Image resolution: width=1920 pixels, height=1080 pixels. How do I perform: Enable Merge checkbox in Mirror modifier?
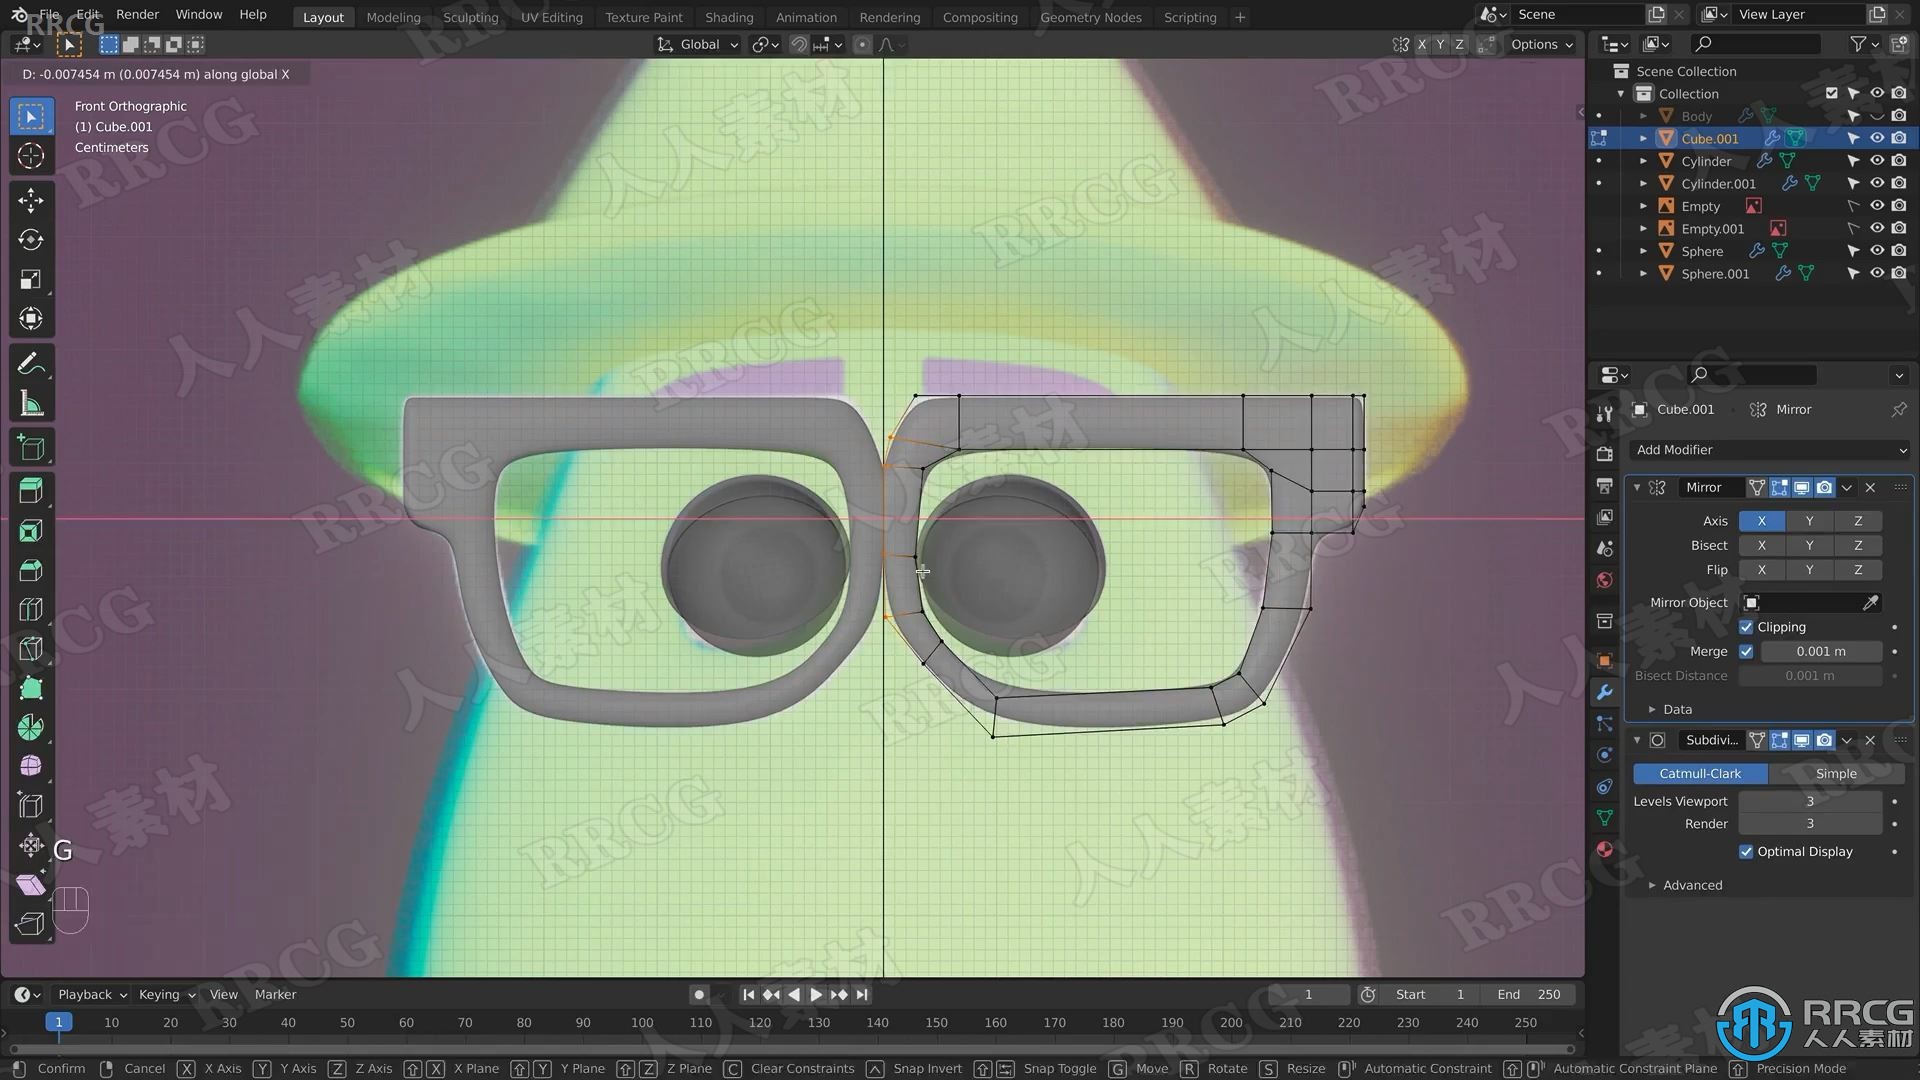[x=1746, y=651]
